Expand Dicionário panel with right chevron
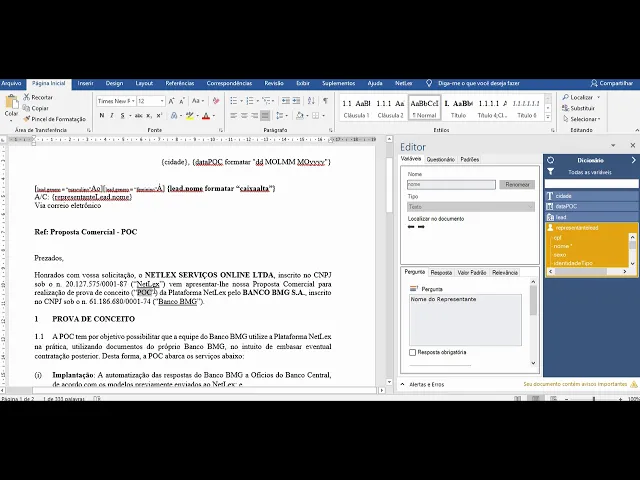 [x=633, y=160]
